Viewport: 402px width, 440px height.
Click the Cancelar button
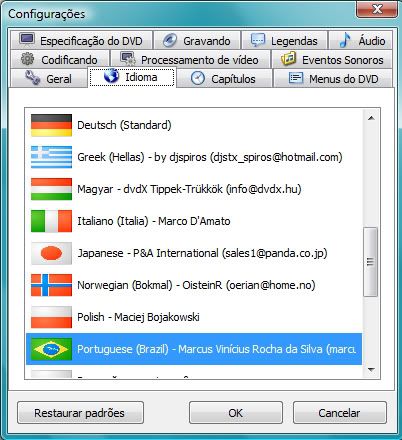(340, 413)
